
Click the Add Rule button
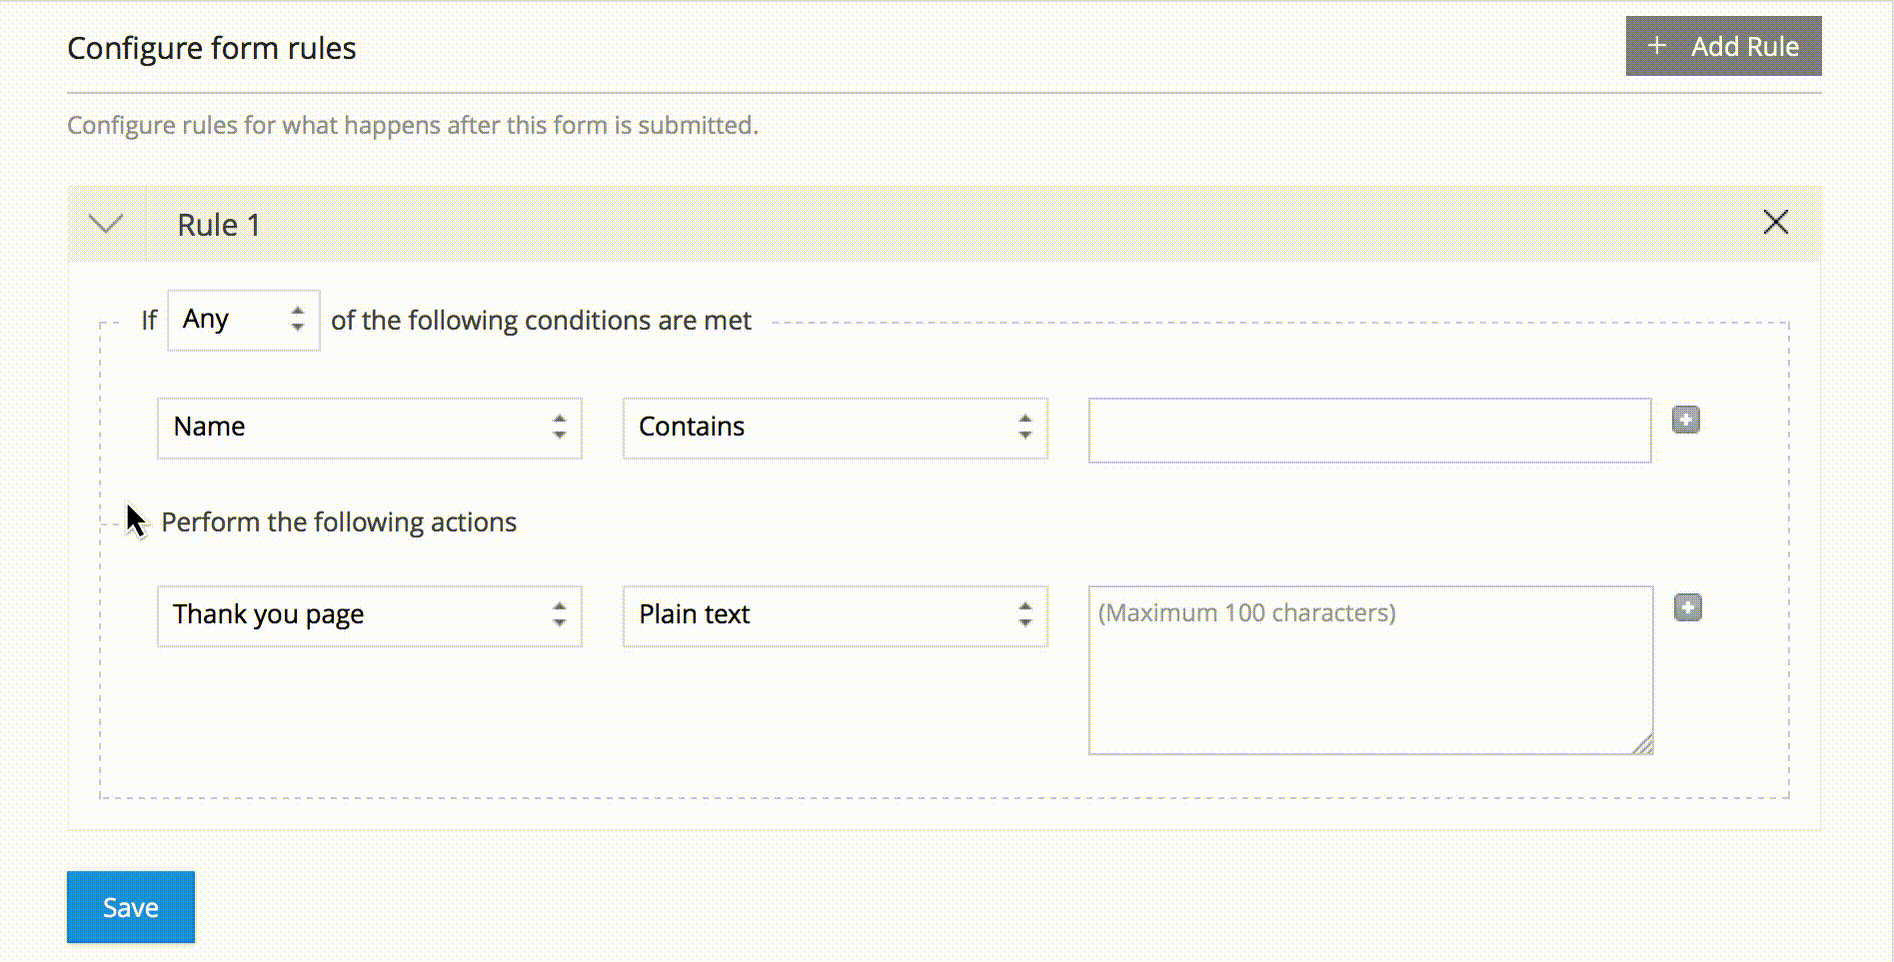(1723, 47)
